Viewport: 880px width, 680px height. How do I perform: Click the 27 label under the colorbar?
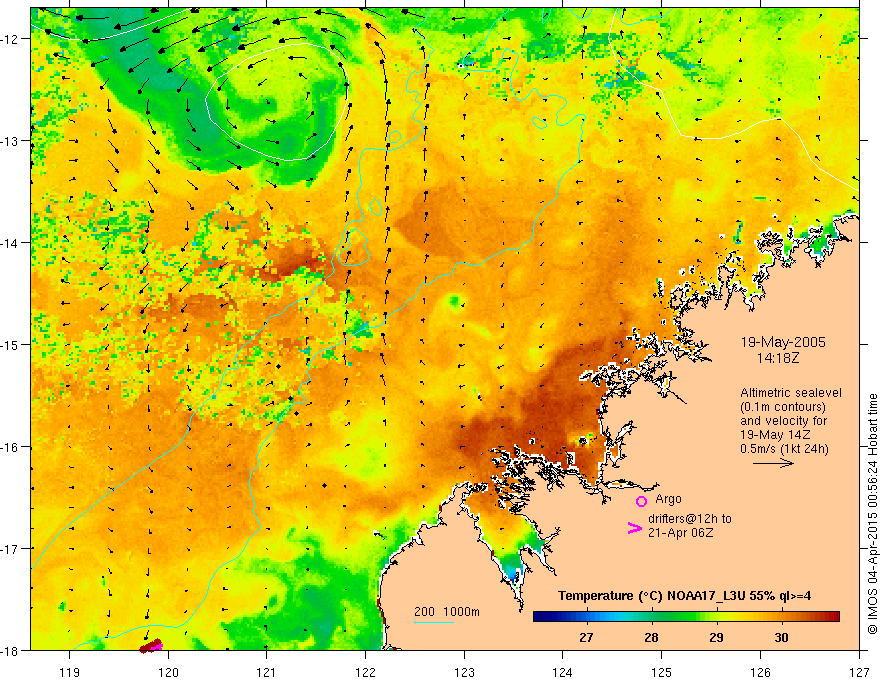click(x=586, y=637)
